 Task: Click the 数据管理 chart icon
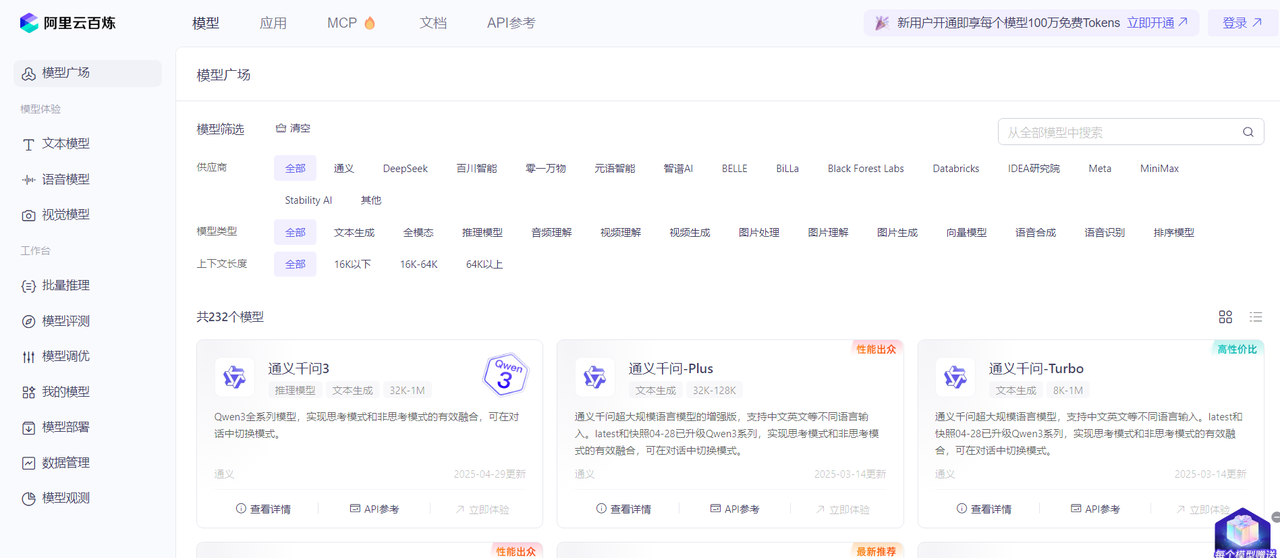(29, 463)
